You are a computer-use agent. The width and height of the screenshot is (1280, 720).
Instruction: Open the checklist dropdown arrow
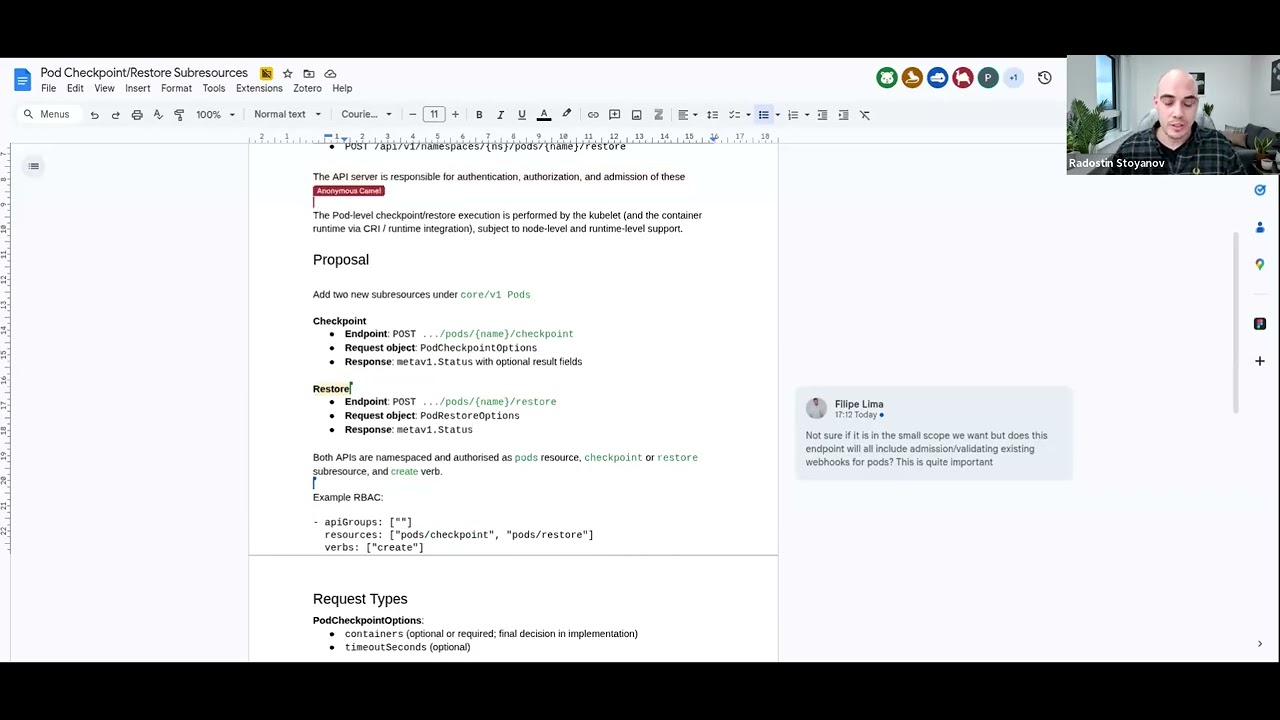coord(748,115)
